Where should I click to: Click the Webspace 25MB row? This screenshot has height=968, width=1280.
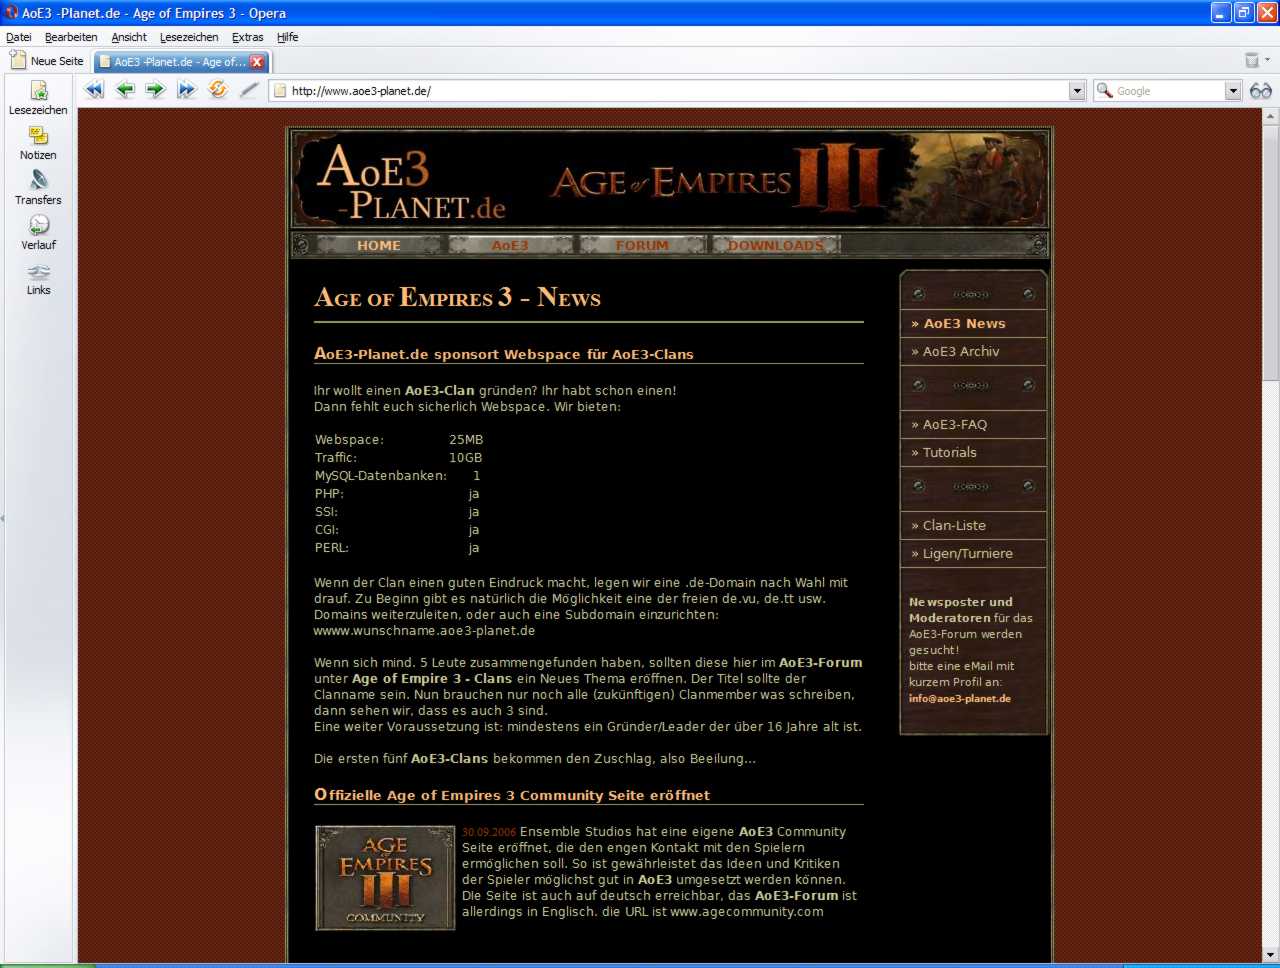[399, 440]
